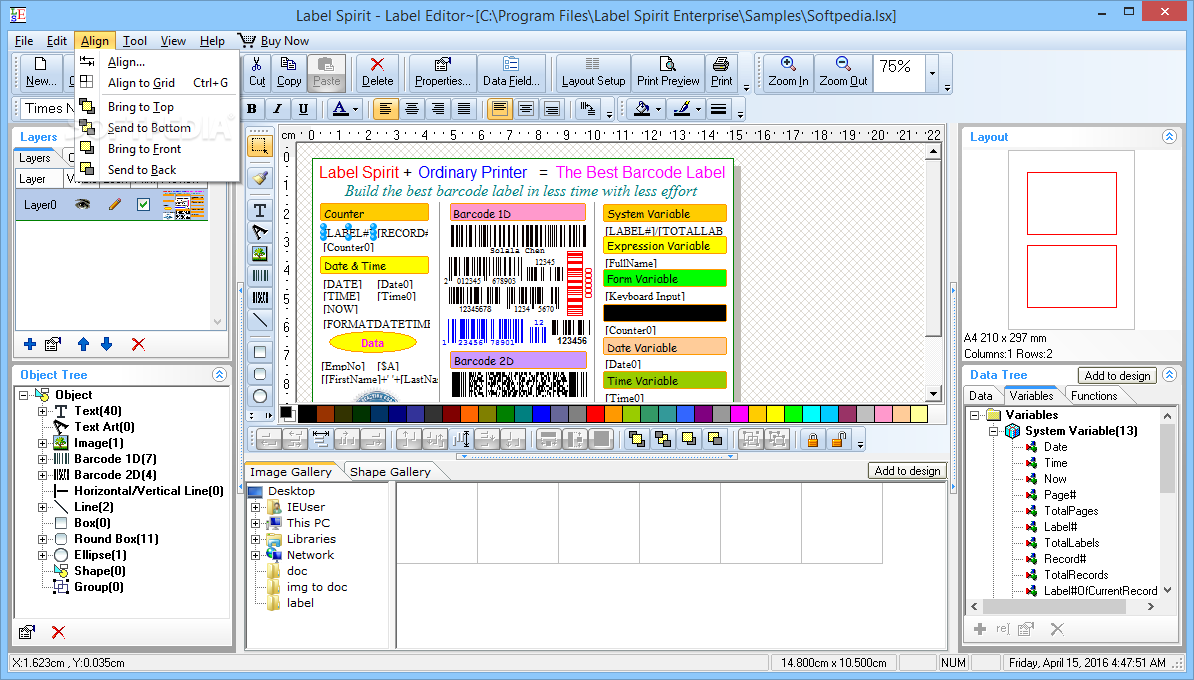The image size is (1194, 680).
Task: Expand the Barcode 1D(7) node
Action: (43, 459)
